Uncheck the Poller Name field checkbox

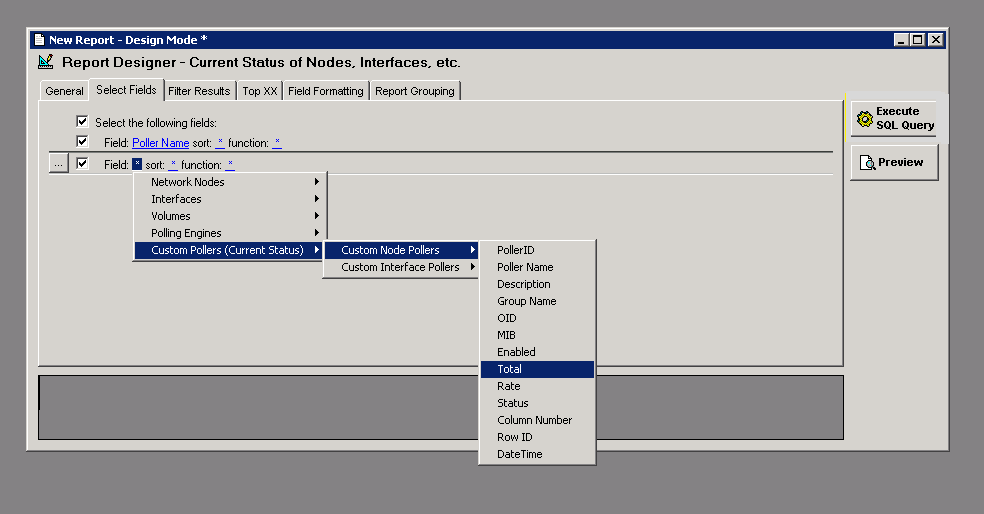[82, 141]
